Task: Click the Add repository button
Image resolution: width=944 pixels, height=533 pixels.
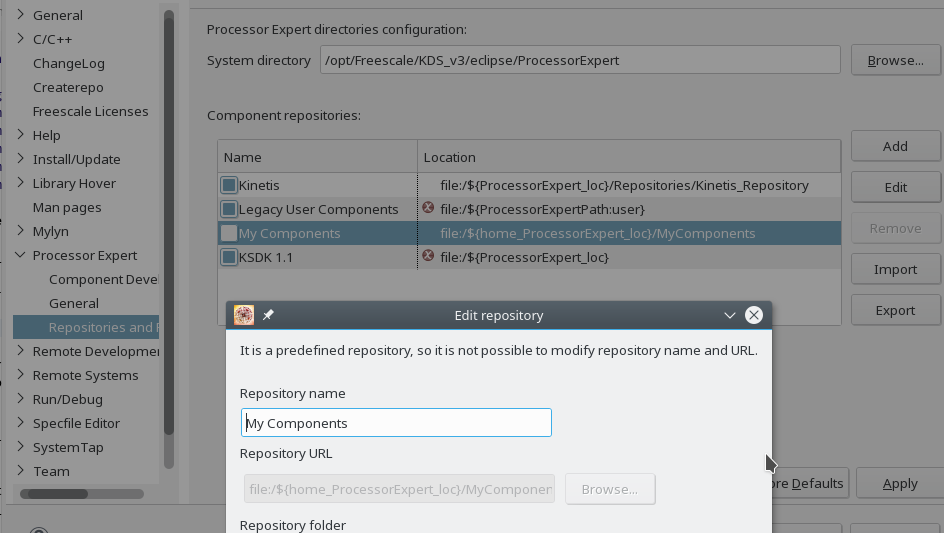Action: click(x=895, y=146)
